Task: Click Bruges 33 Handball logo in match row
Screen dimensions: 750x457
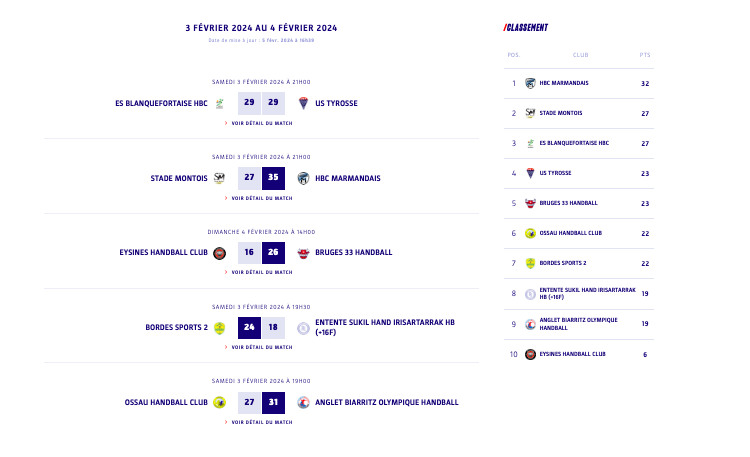Action: click(x=303, y=253)
